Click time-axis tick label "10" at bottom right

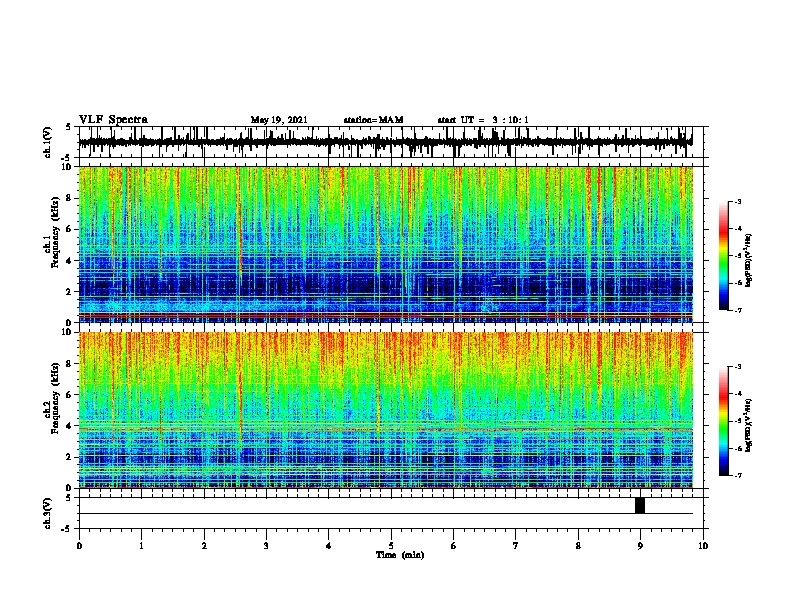tap(703, 546)
